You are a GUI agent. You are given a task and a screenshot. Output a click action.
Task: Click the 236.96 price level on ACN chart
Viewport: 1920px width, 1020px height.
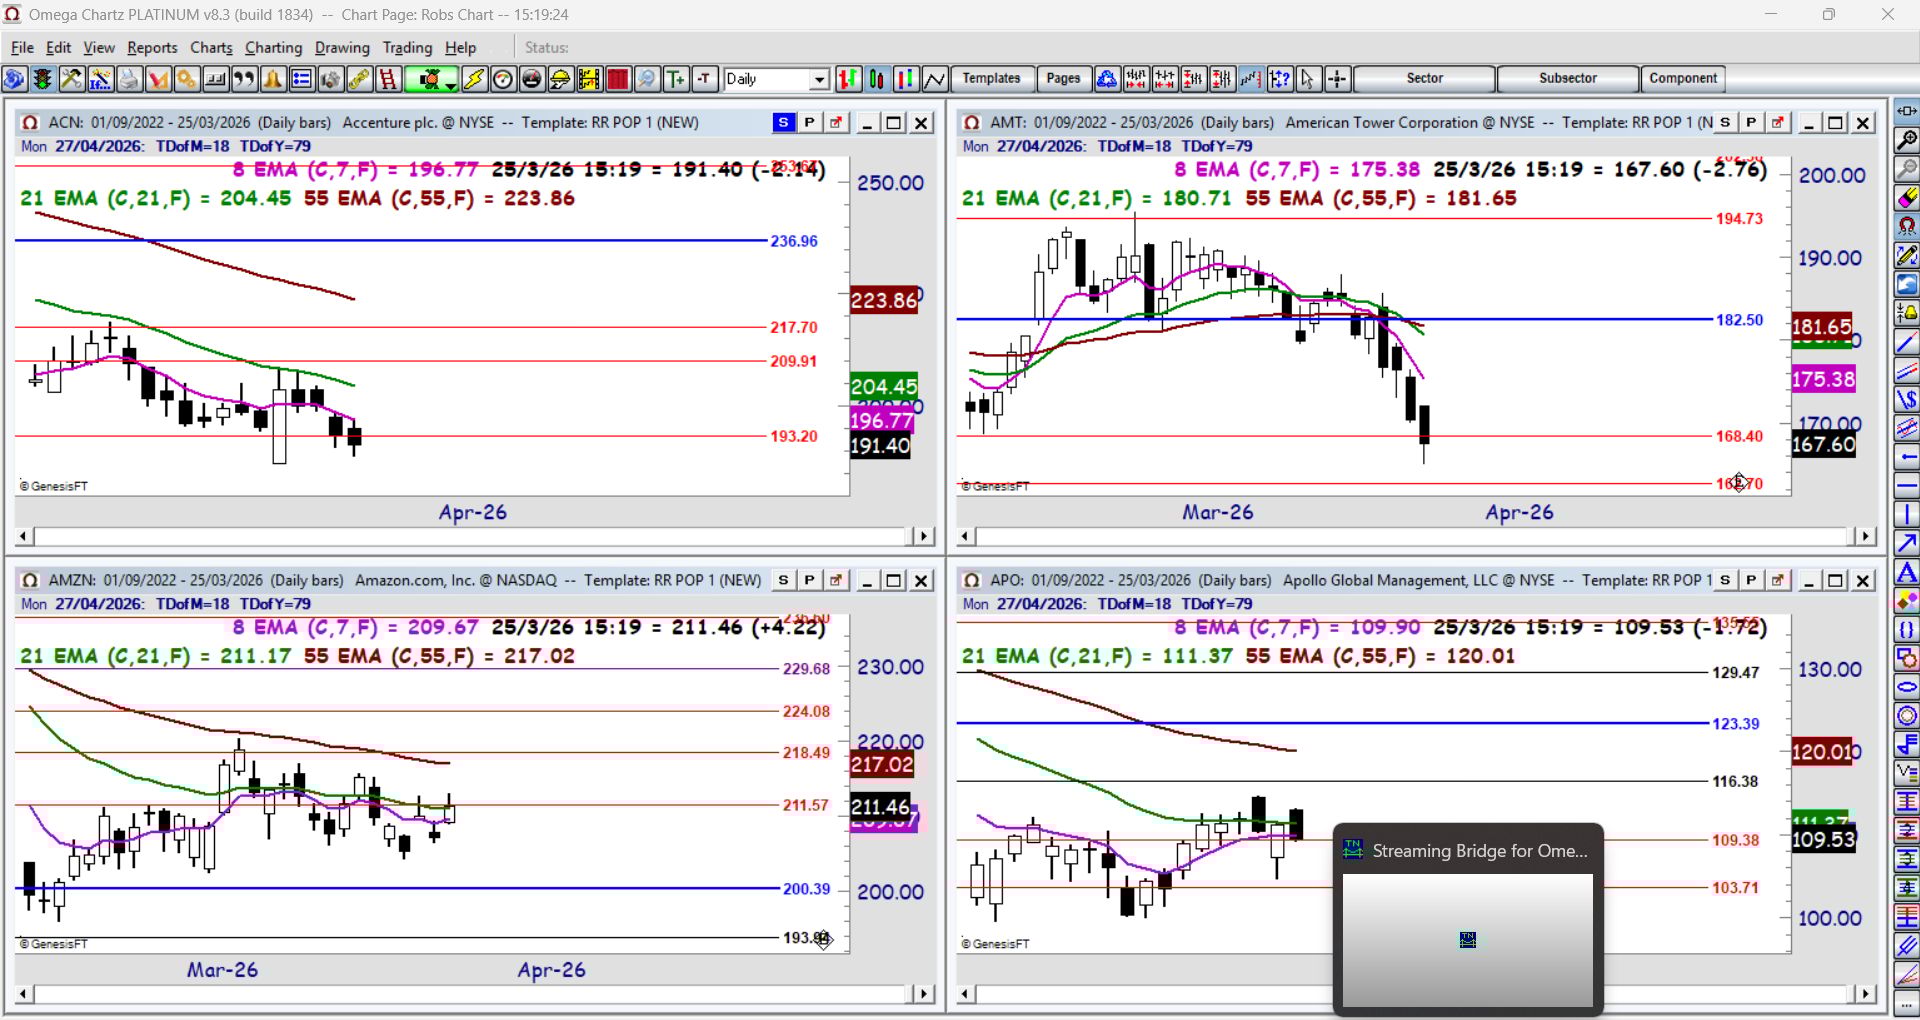[x=794, y=241]
